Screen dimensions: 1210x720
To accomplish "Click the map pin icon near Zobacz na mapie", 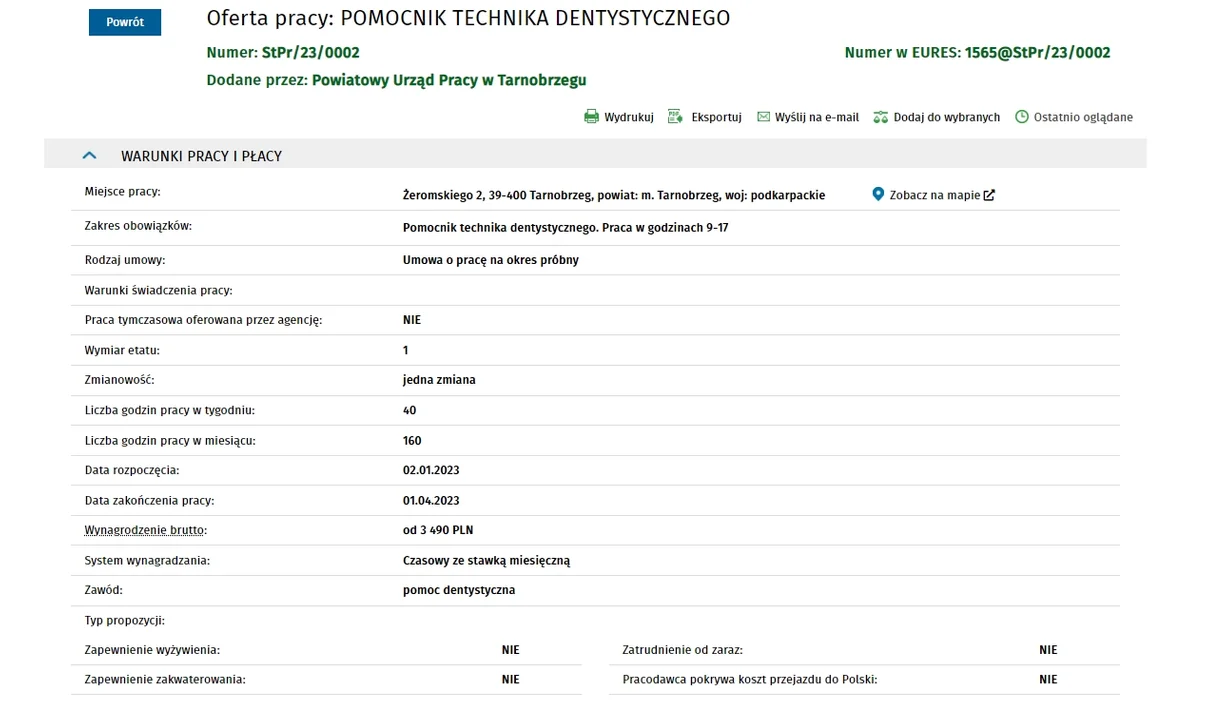I will tap(878, 194).
